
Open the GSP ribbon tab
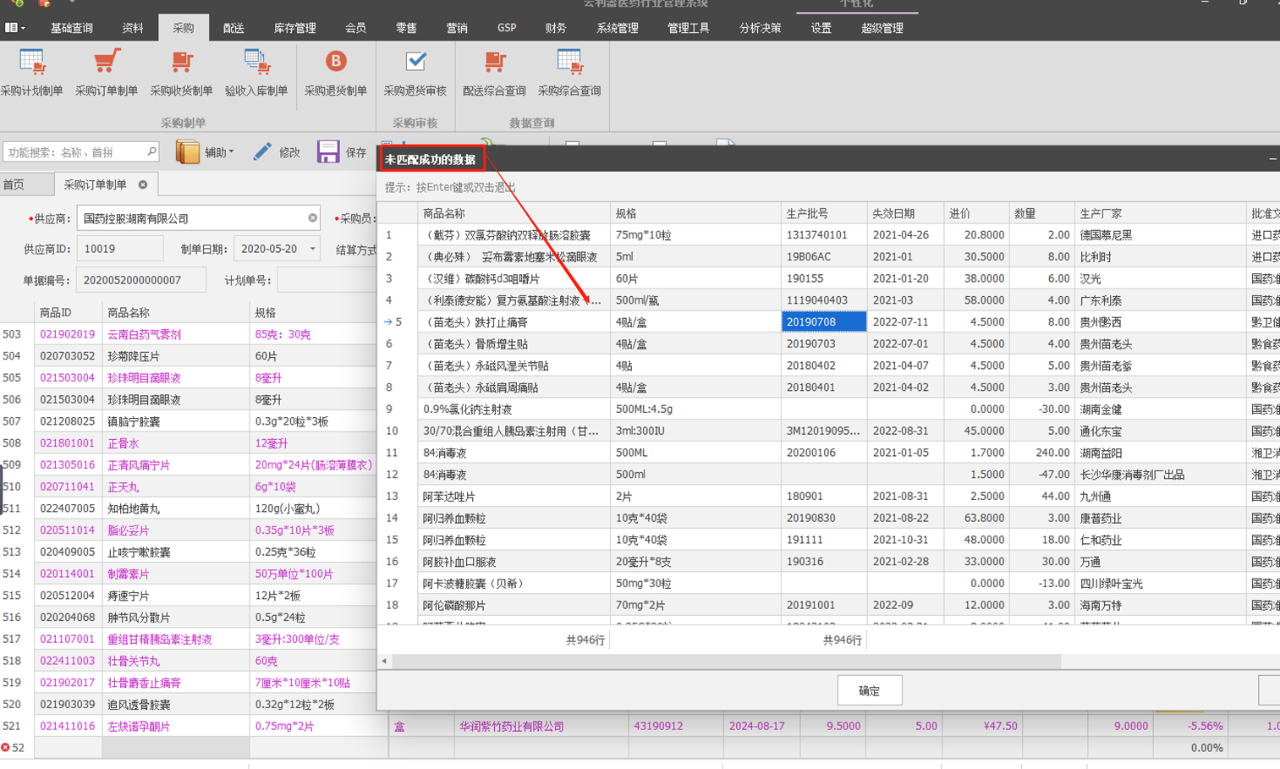[x=507, y=28]
